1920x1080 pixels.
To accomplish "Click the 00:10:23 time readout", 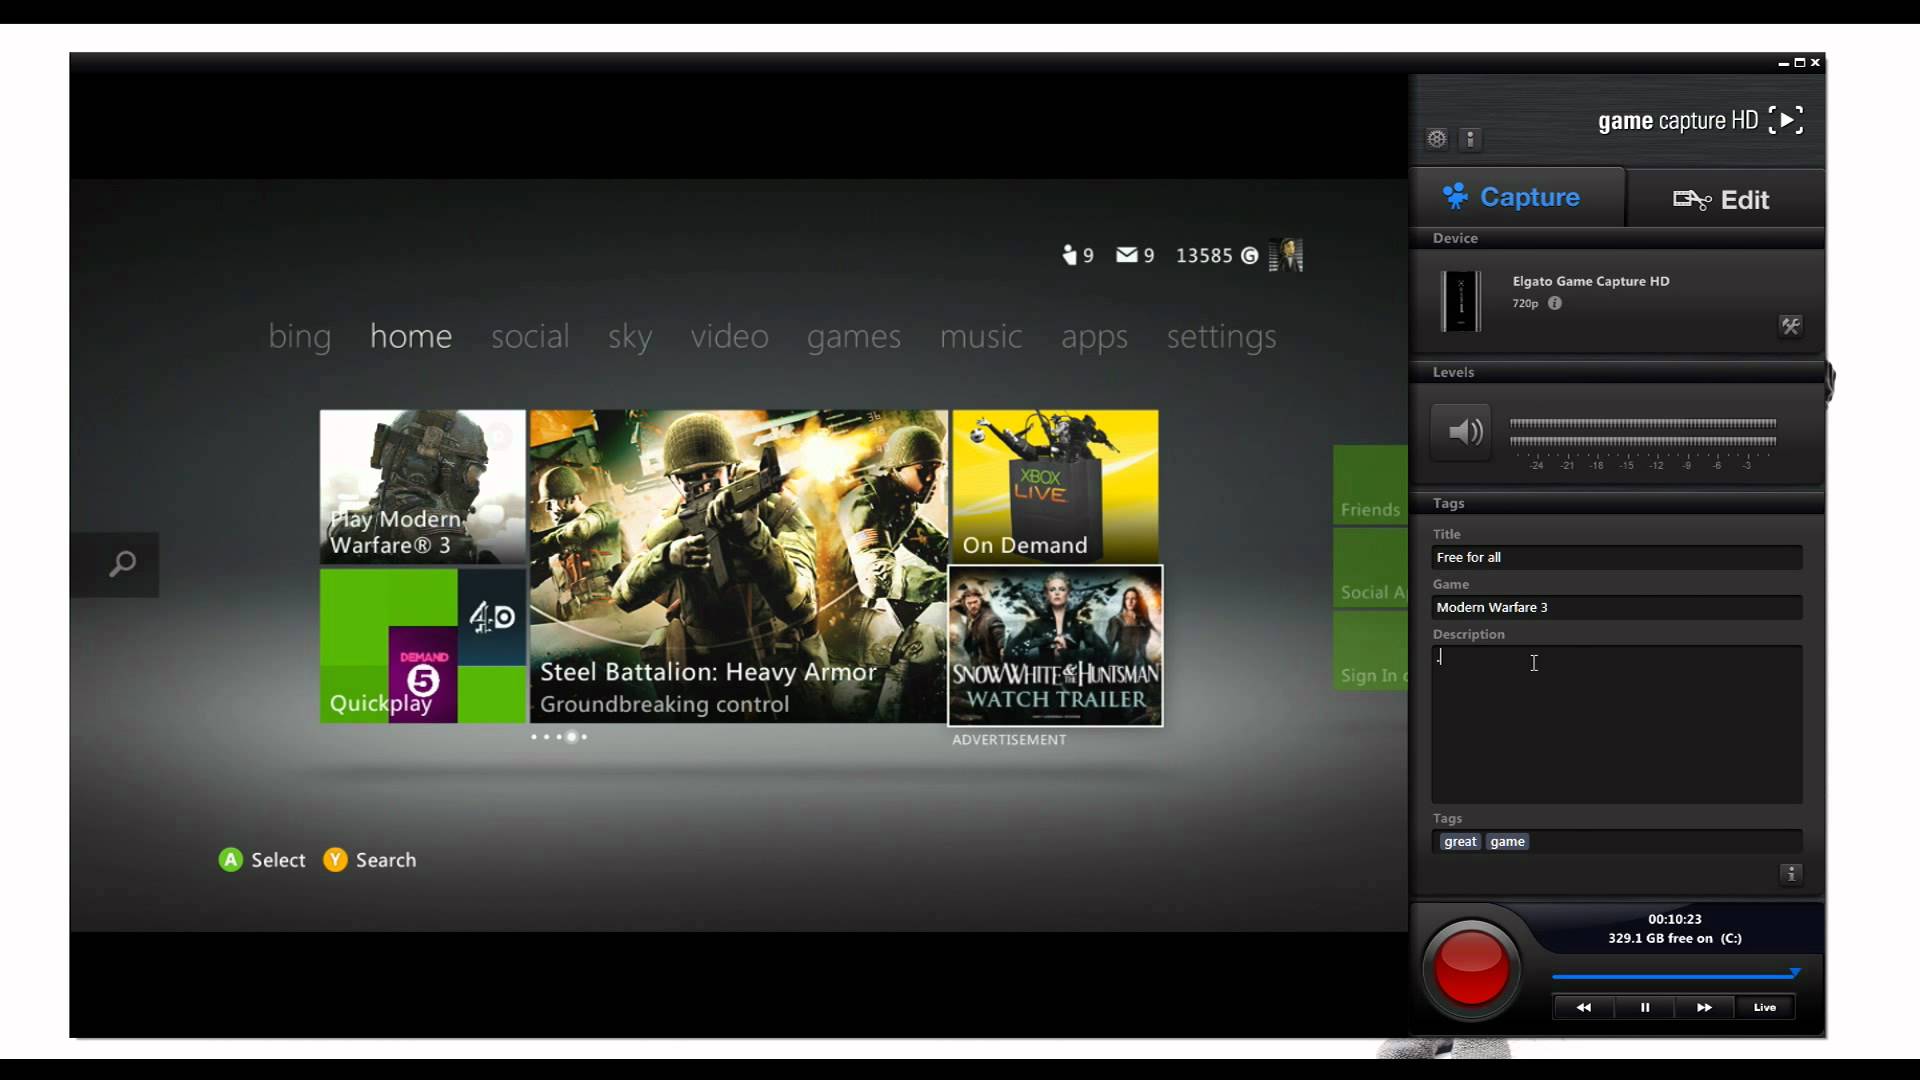I will 1674,919.
